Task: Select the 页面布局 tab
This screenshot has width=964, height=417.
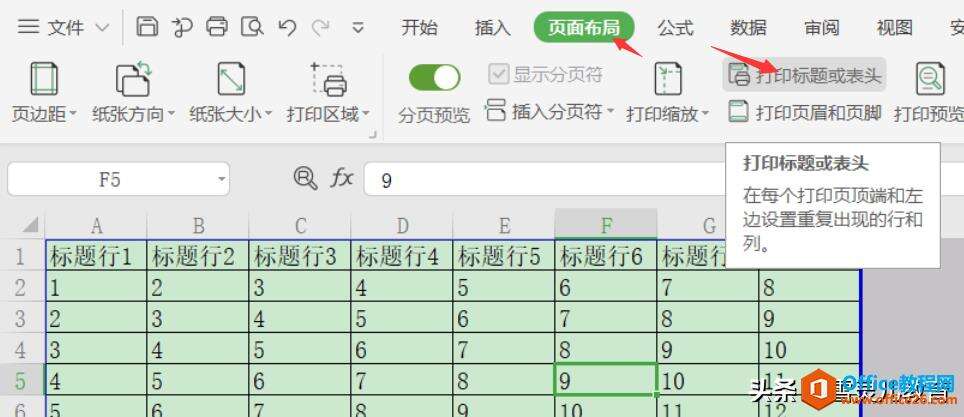Action: (x=583, y=28)
